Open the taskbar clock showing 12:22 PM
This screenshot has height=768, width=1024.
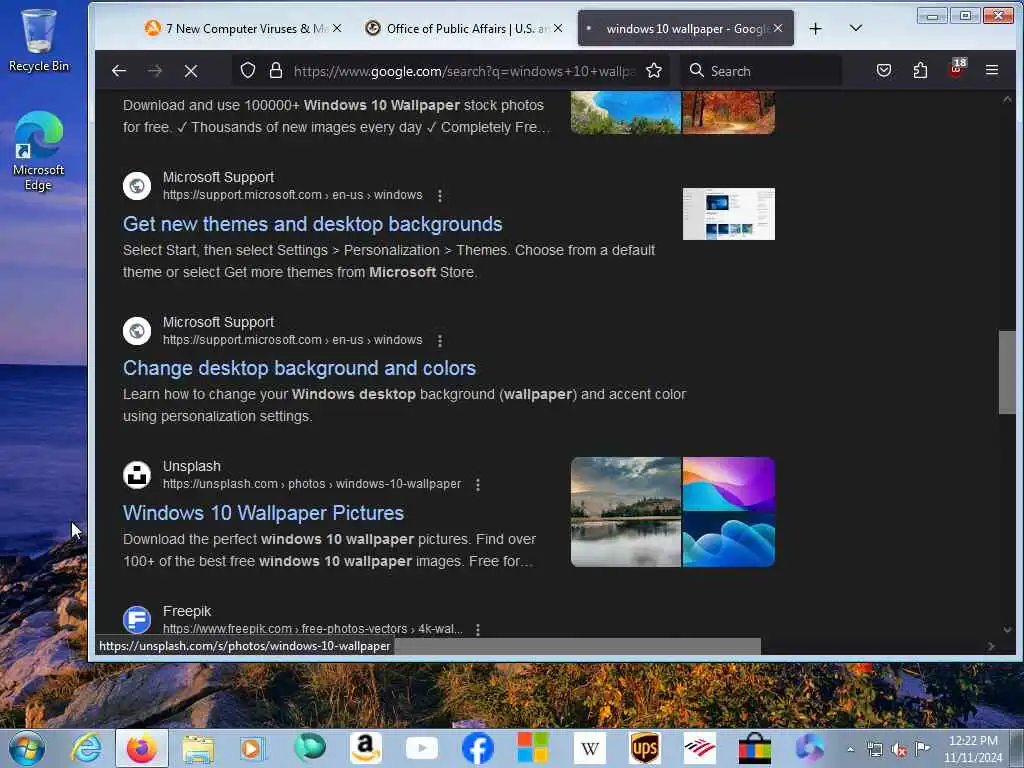(973, 749)
